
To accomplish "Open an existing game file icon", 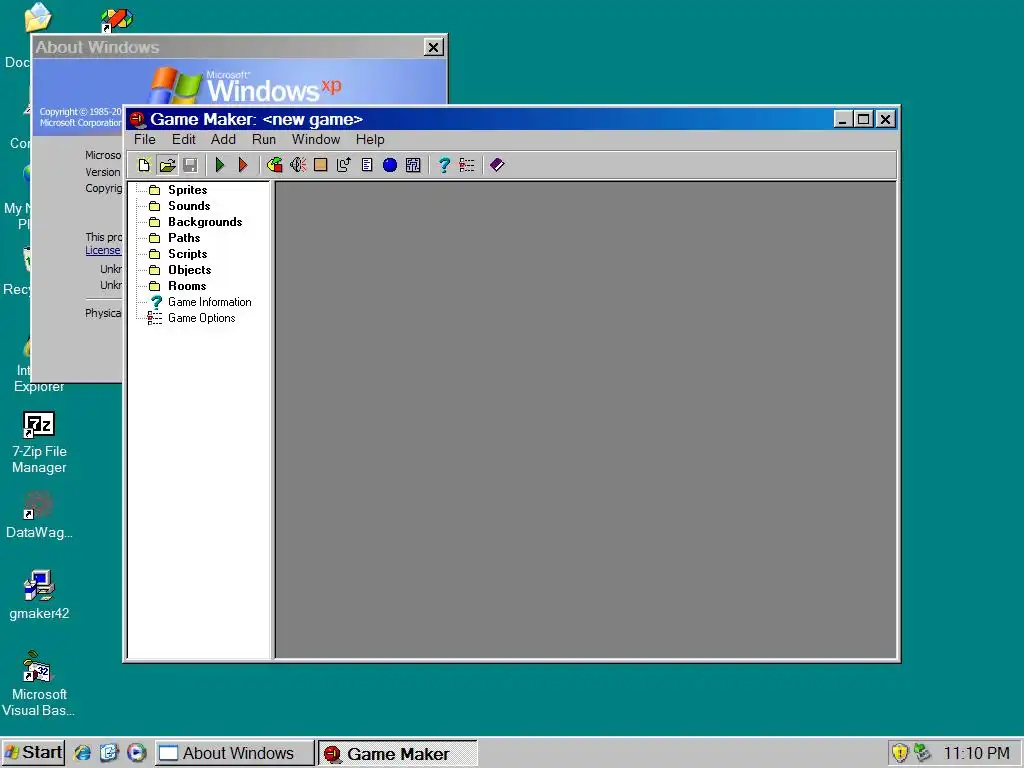I will click(167, 165).
